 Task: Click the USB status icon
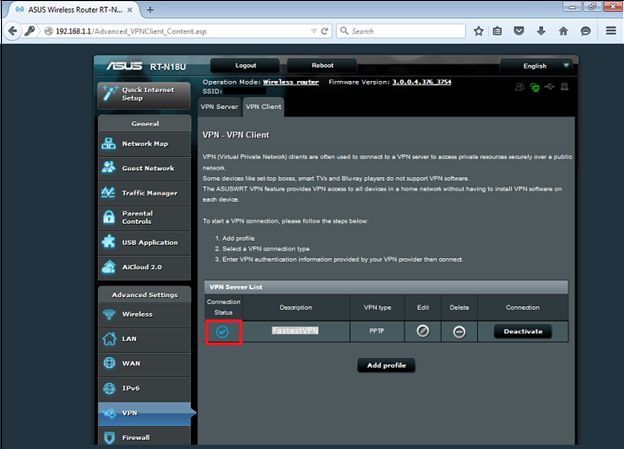549,86
